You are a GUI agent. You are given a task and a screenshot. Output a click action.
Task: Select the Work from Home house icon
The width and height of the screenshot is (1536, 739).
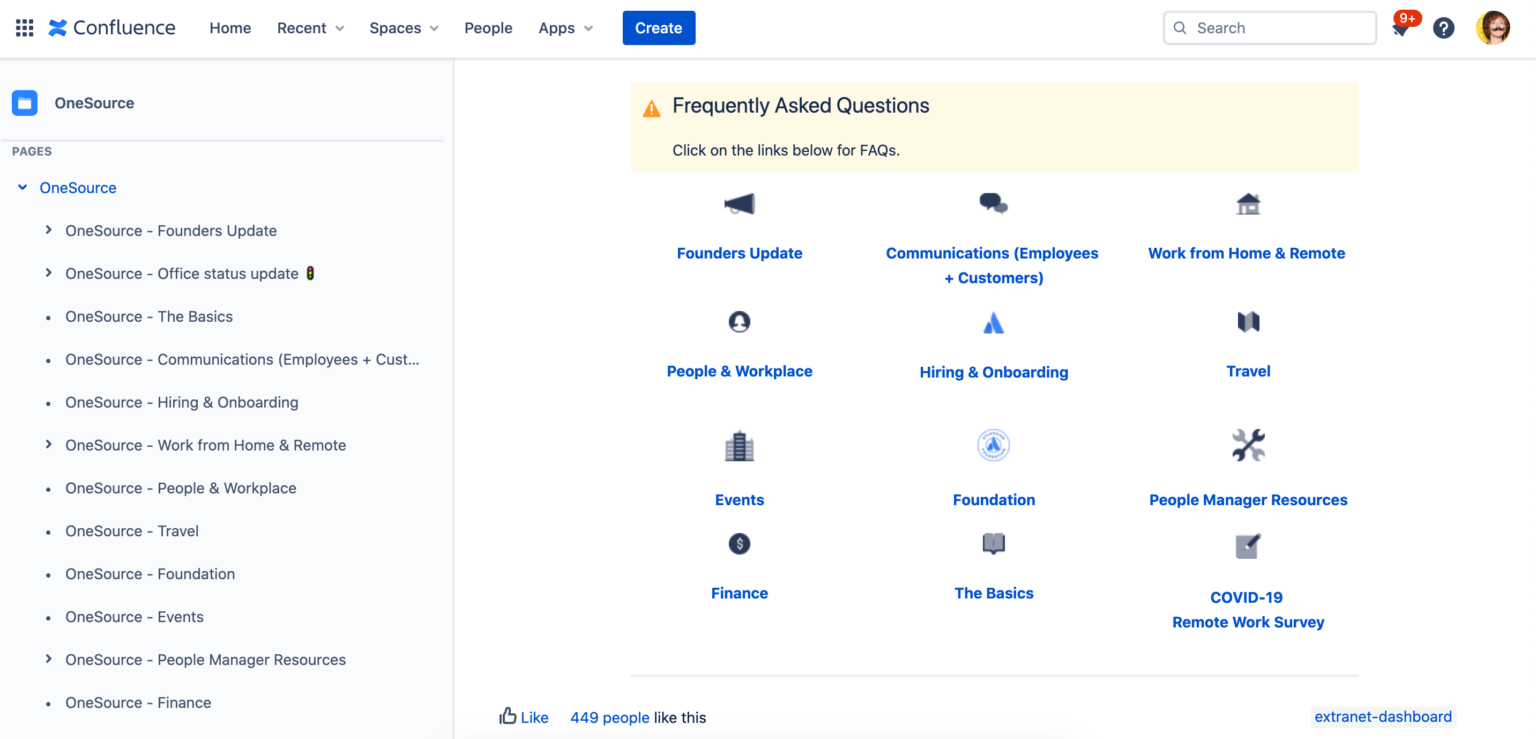1247,203
